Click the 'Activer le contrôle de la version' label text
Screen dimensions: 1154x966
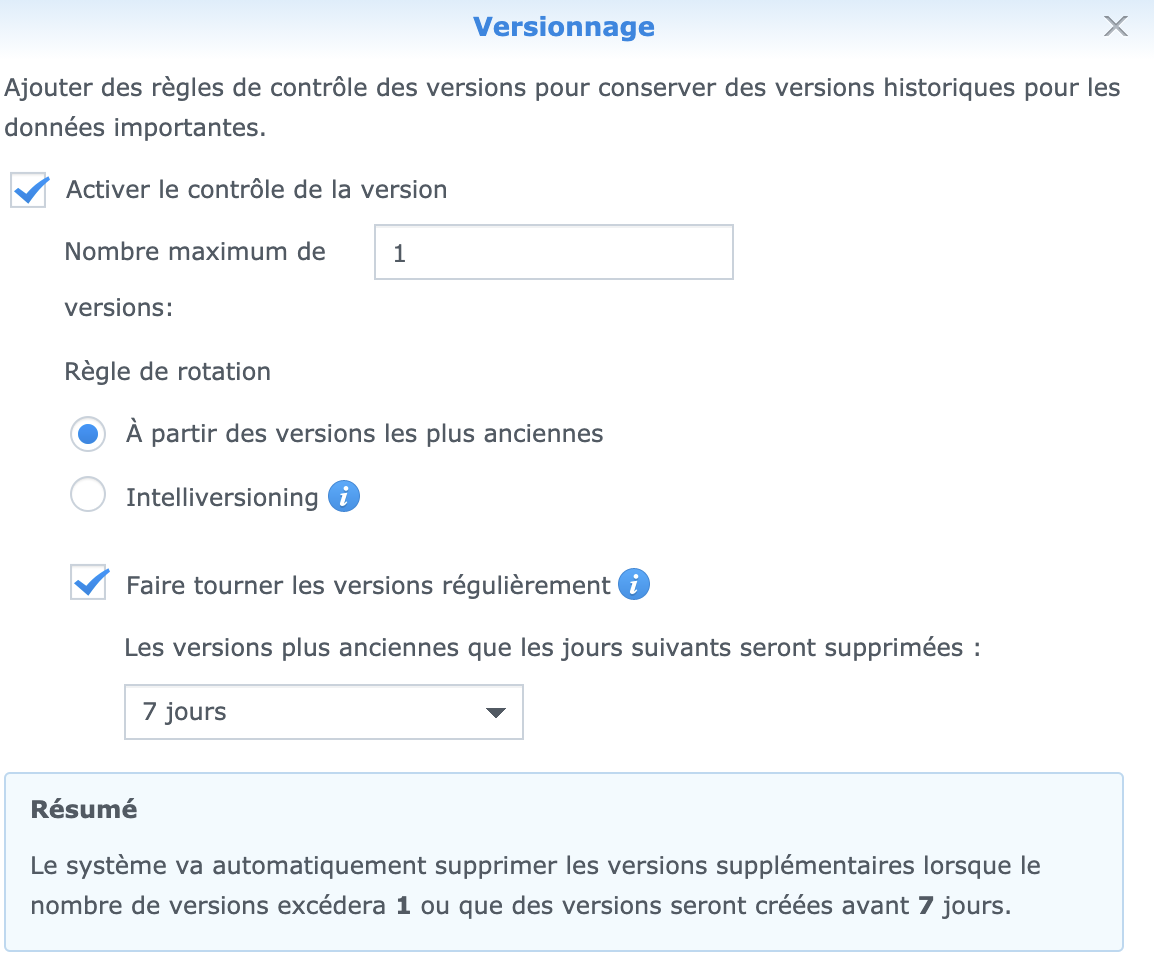pyautogui.click(x=256, y=190)
